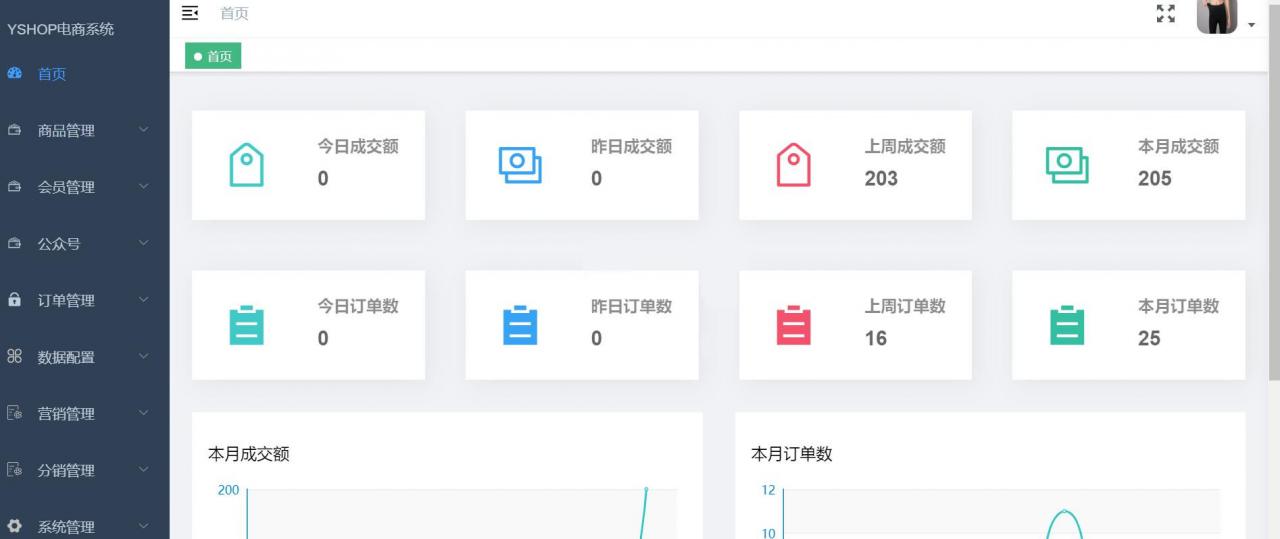
Task: Enter fullscreen mode via the expand icon
Action: click(1165, 14)
